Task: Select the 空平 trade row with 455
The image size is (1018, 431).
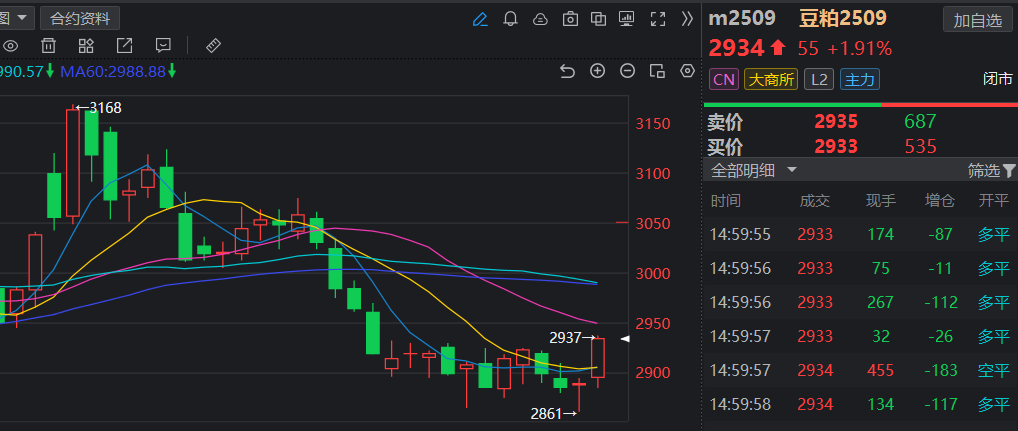Action: point(860,370)
